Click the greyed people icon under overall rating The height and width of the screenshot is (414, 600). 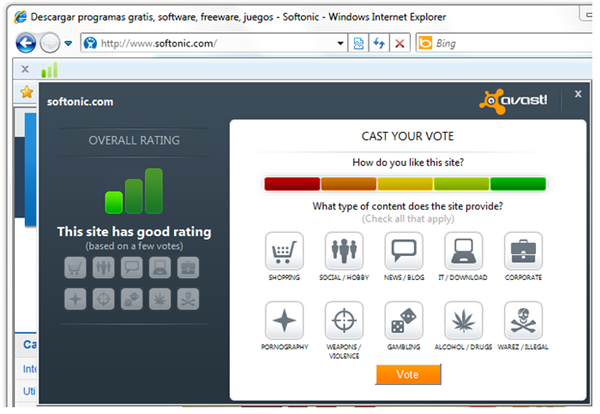click(x=103, y=267)
